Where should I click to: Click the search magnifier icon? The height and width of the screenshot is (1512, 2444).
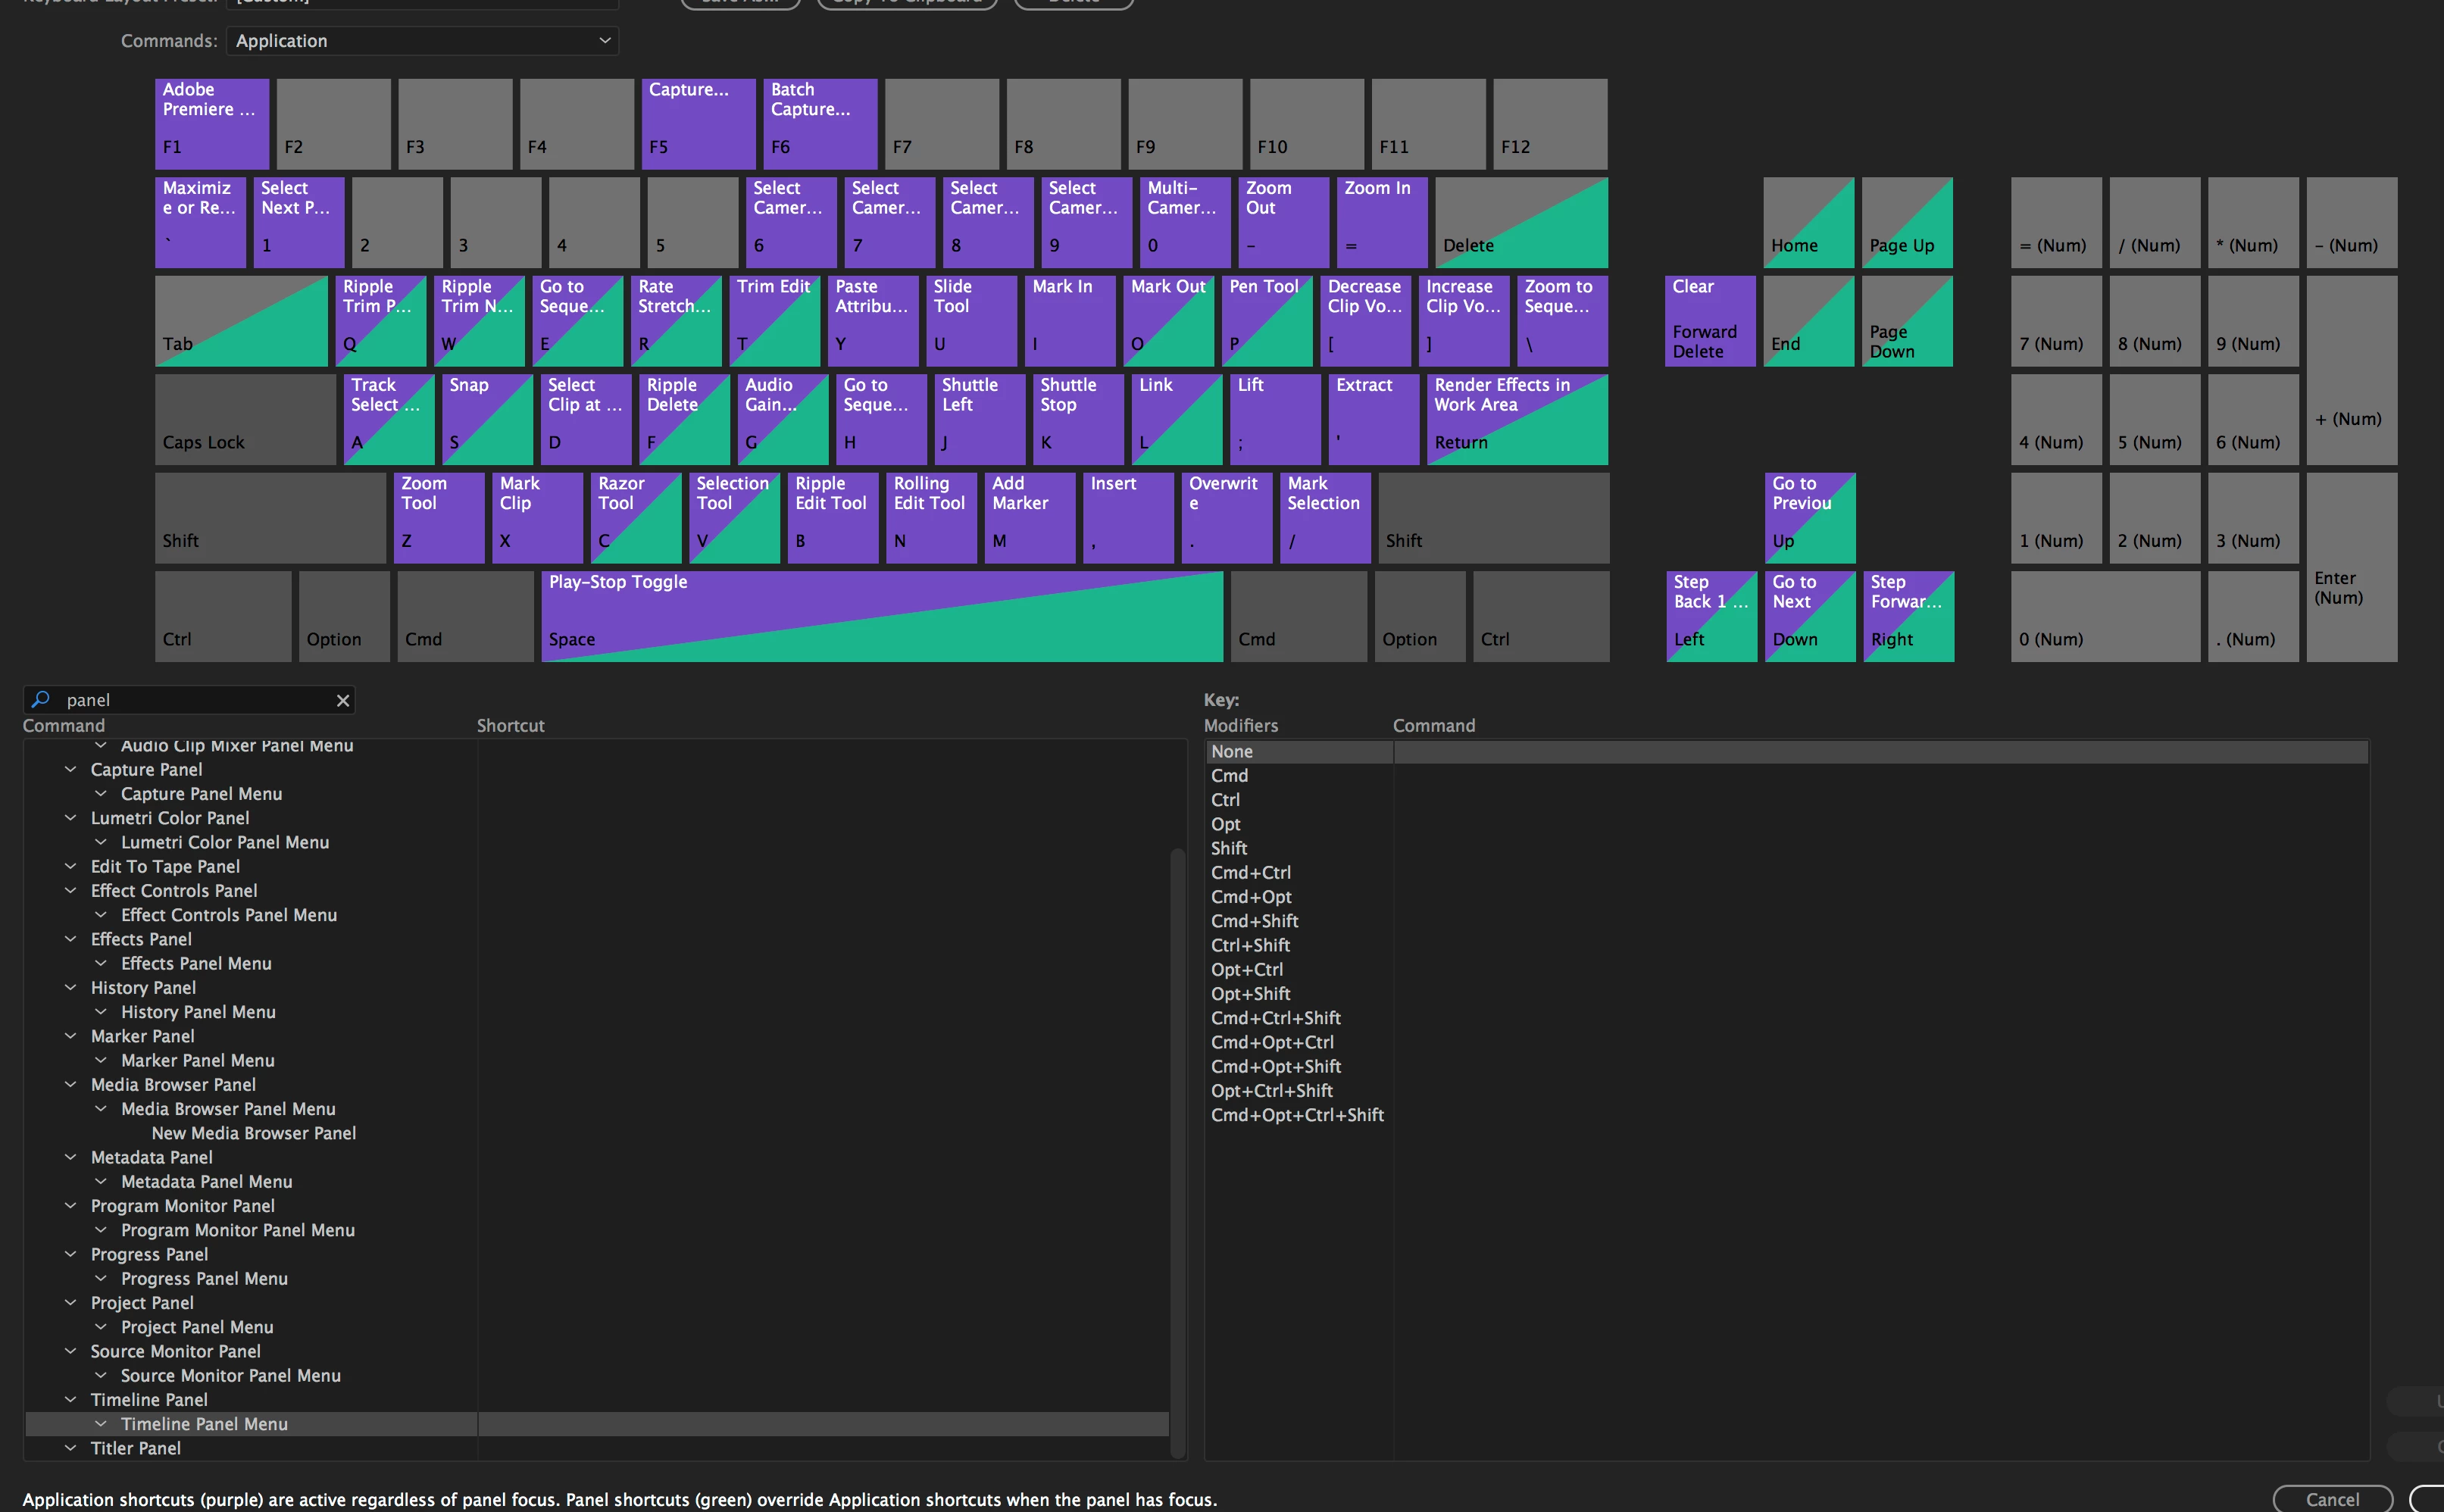(40, 699)
